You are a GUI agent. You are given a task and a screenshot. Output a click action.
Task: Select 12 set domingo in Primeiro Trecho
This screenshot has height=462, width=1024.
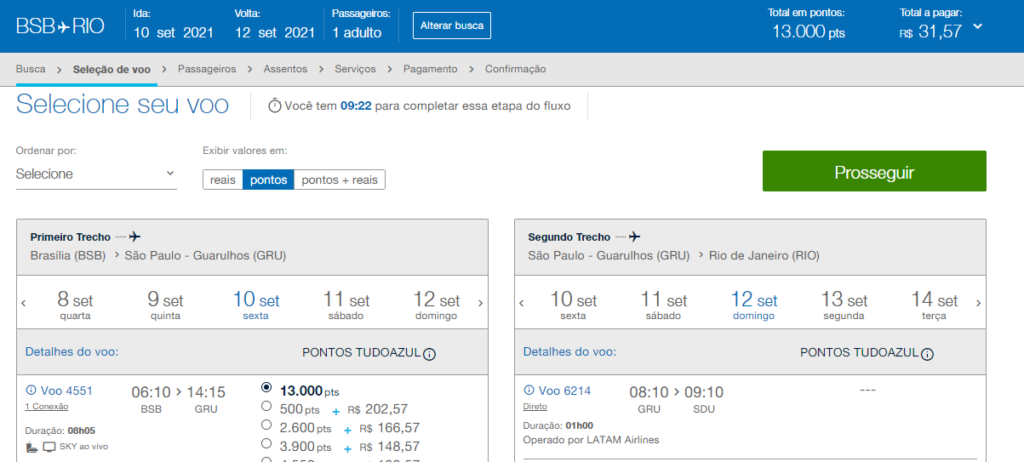pyautogui.click(x=437, y=306)
